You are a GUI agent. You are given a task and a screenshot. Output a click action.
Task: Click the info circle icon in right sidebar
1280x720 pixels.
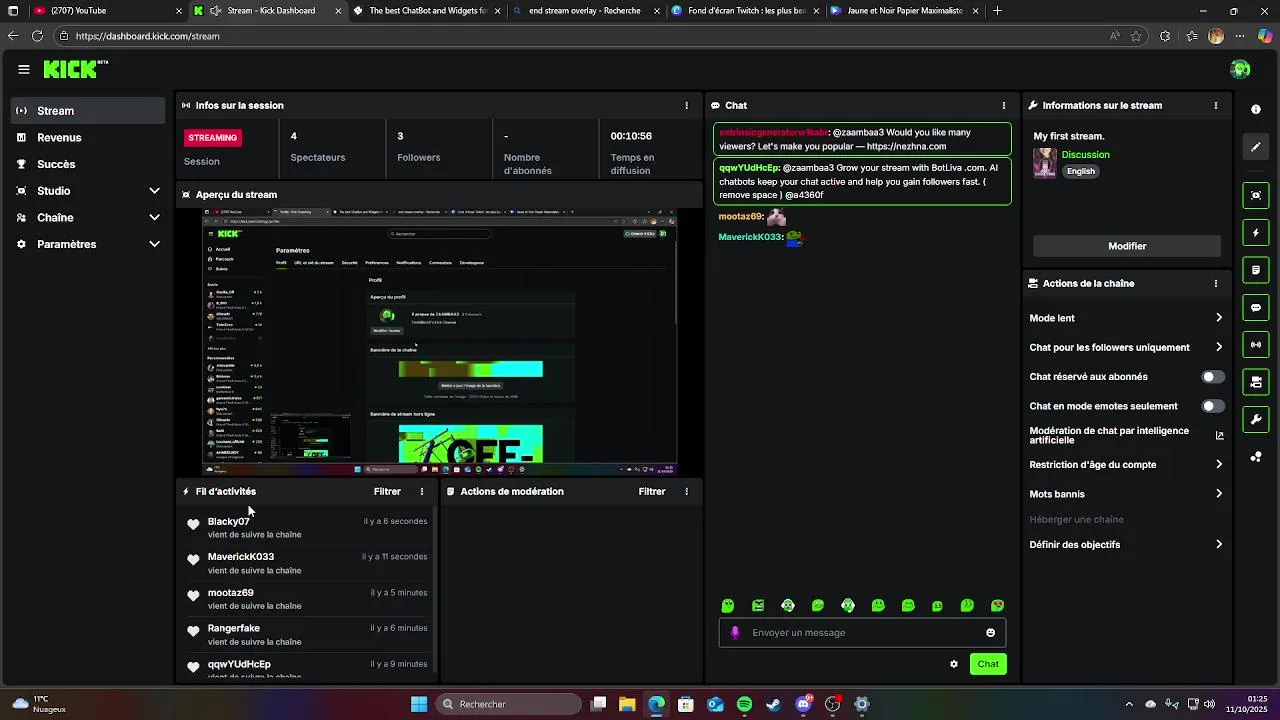[x=1256, y=110]
